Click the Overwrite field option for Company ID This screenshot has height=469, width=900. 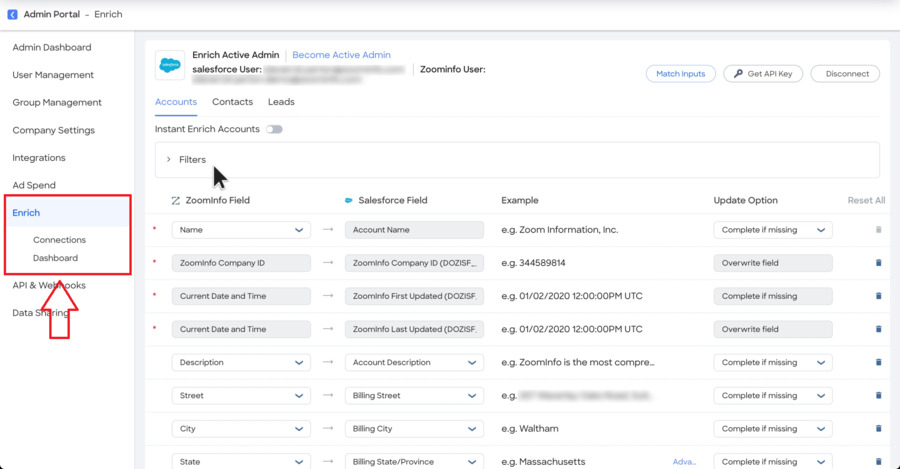coord(773,263)
